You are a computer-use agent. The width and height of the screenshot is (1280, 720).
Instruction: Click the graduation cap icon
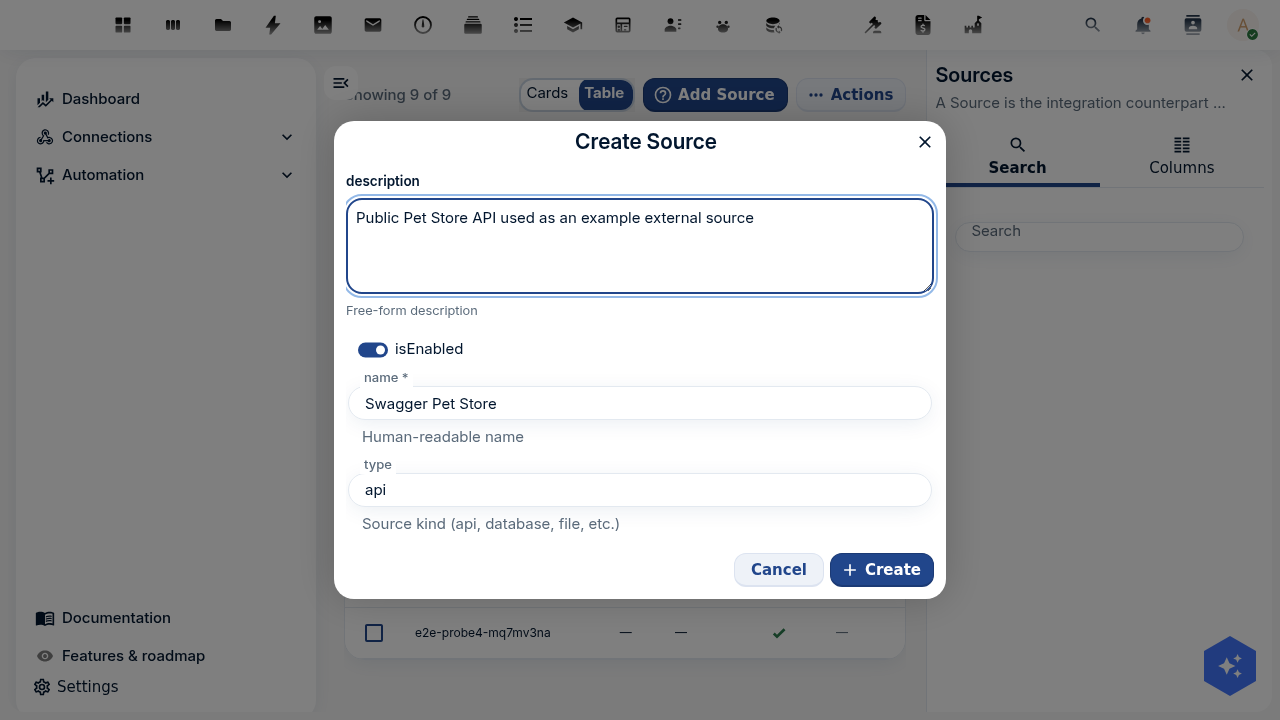[x=573, y=25]
